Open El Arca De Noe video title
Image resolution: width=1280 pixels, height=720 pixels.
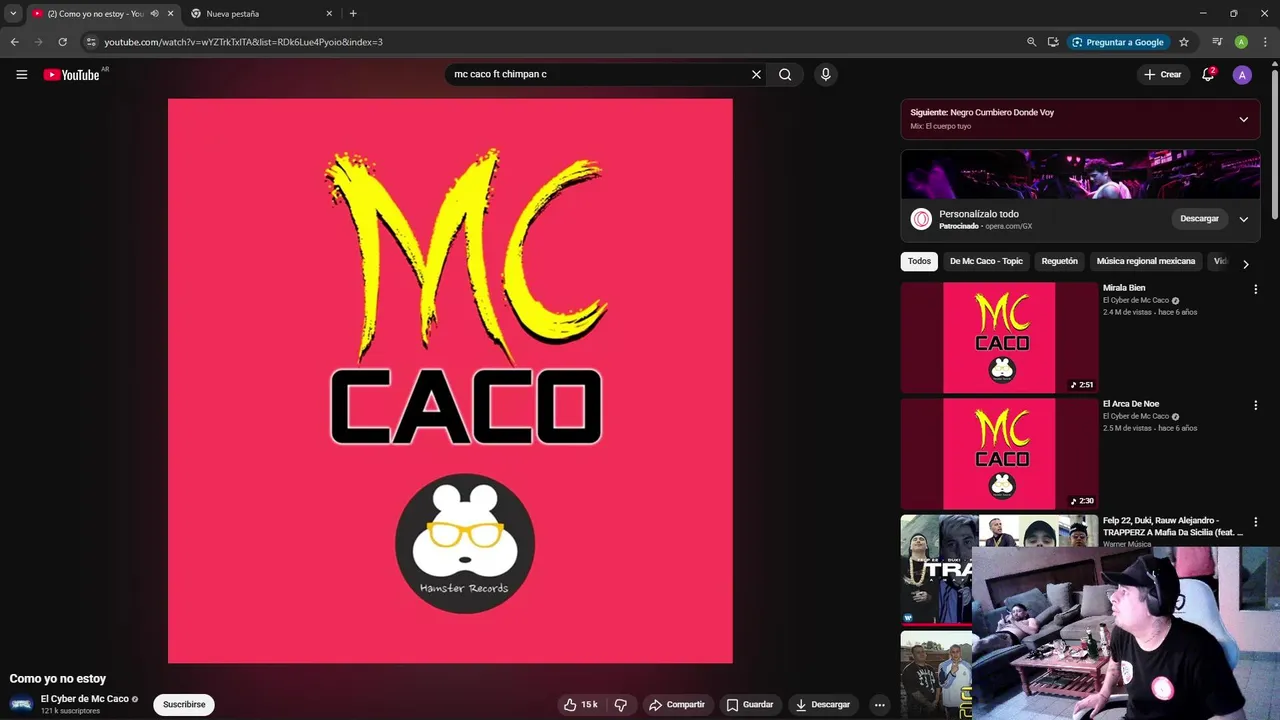[x=1131, y=404]
